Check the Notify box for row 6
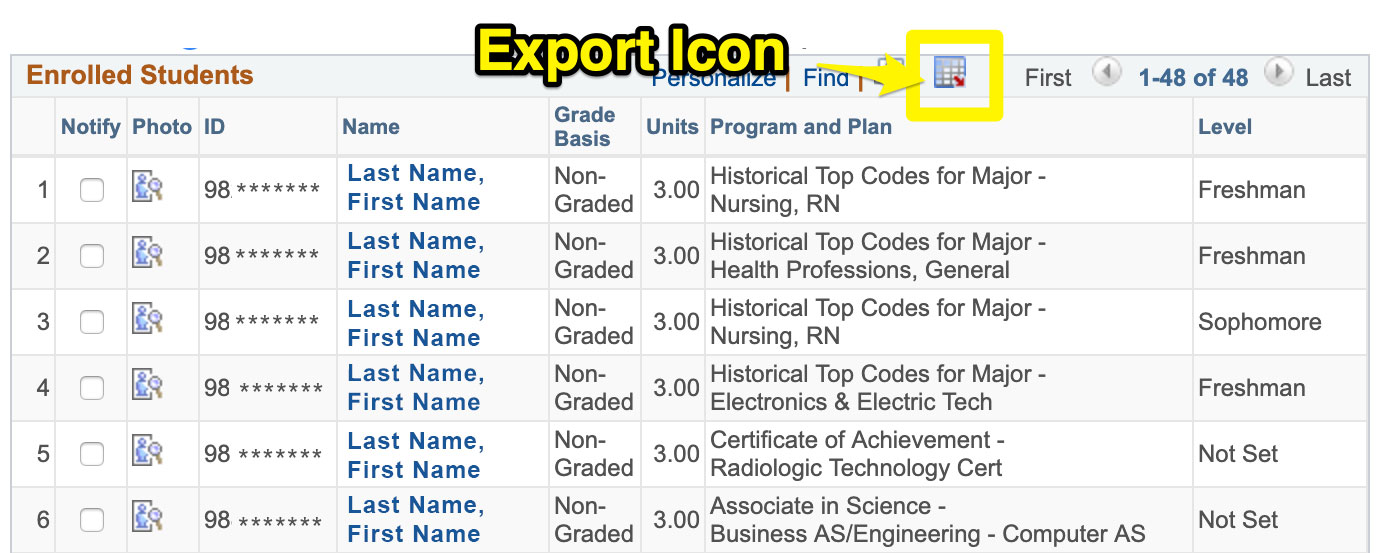 (92, 519)
